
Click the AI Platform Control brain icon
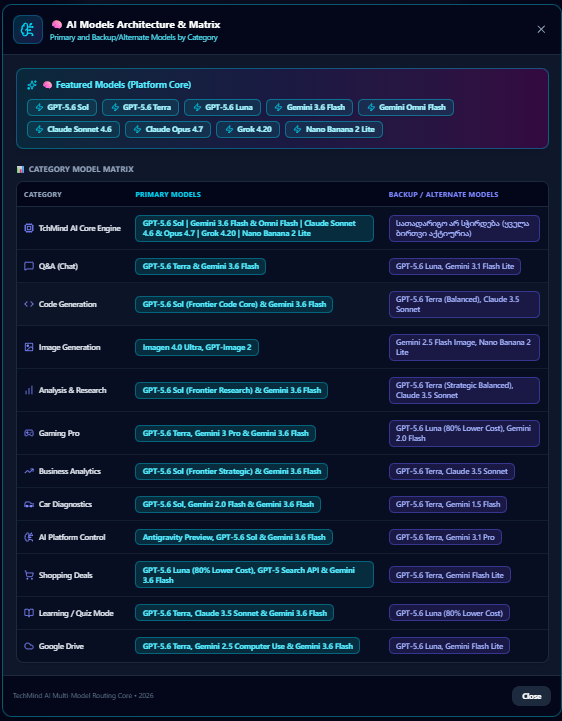pos(29,537)
